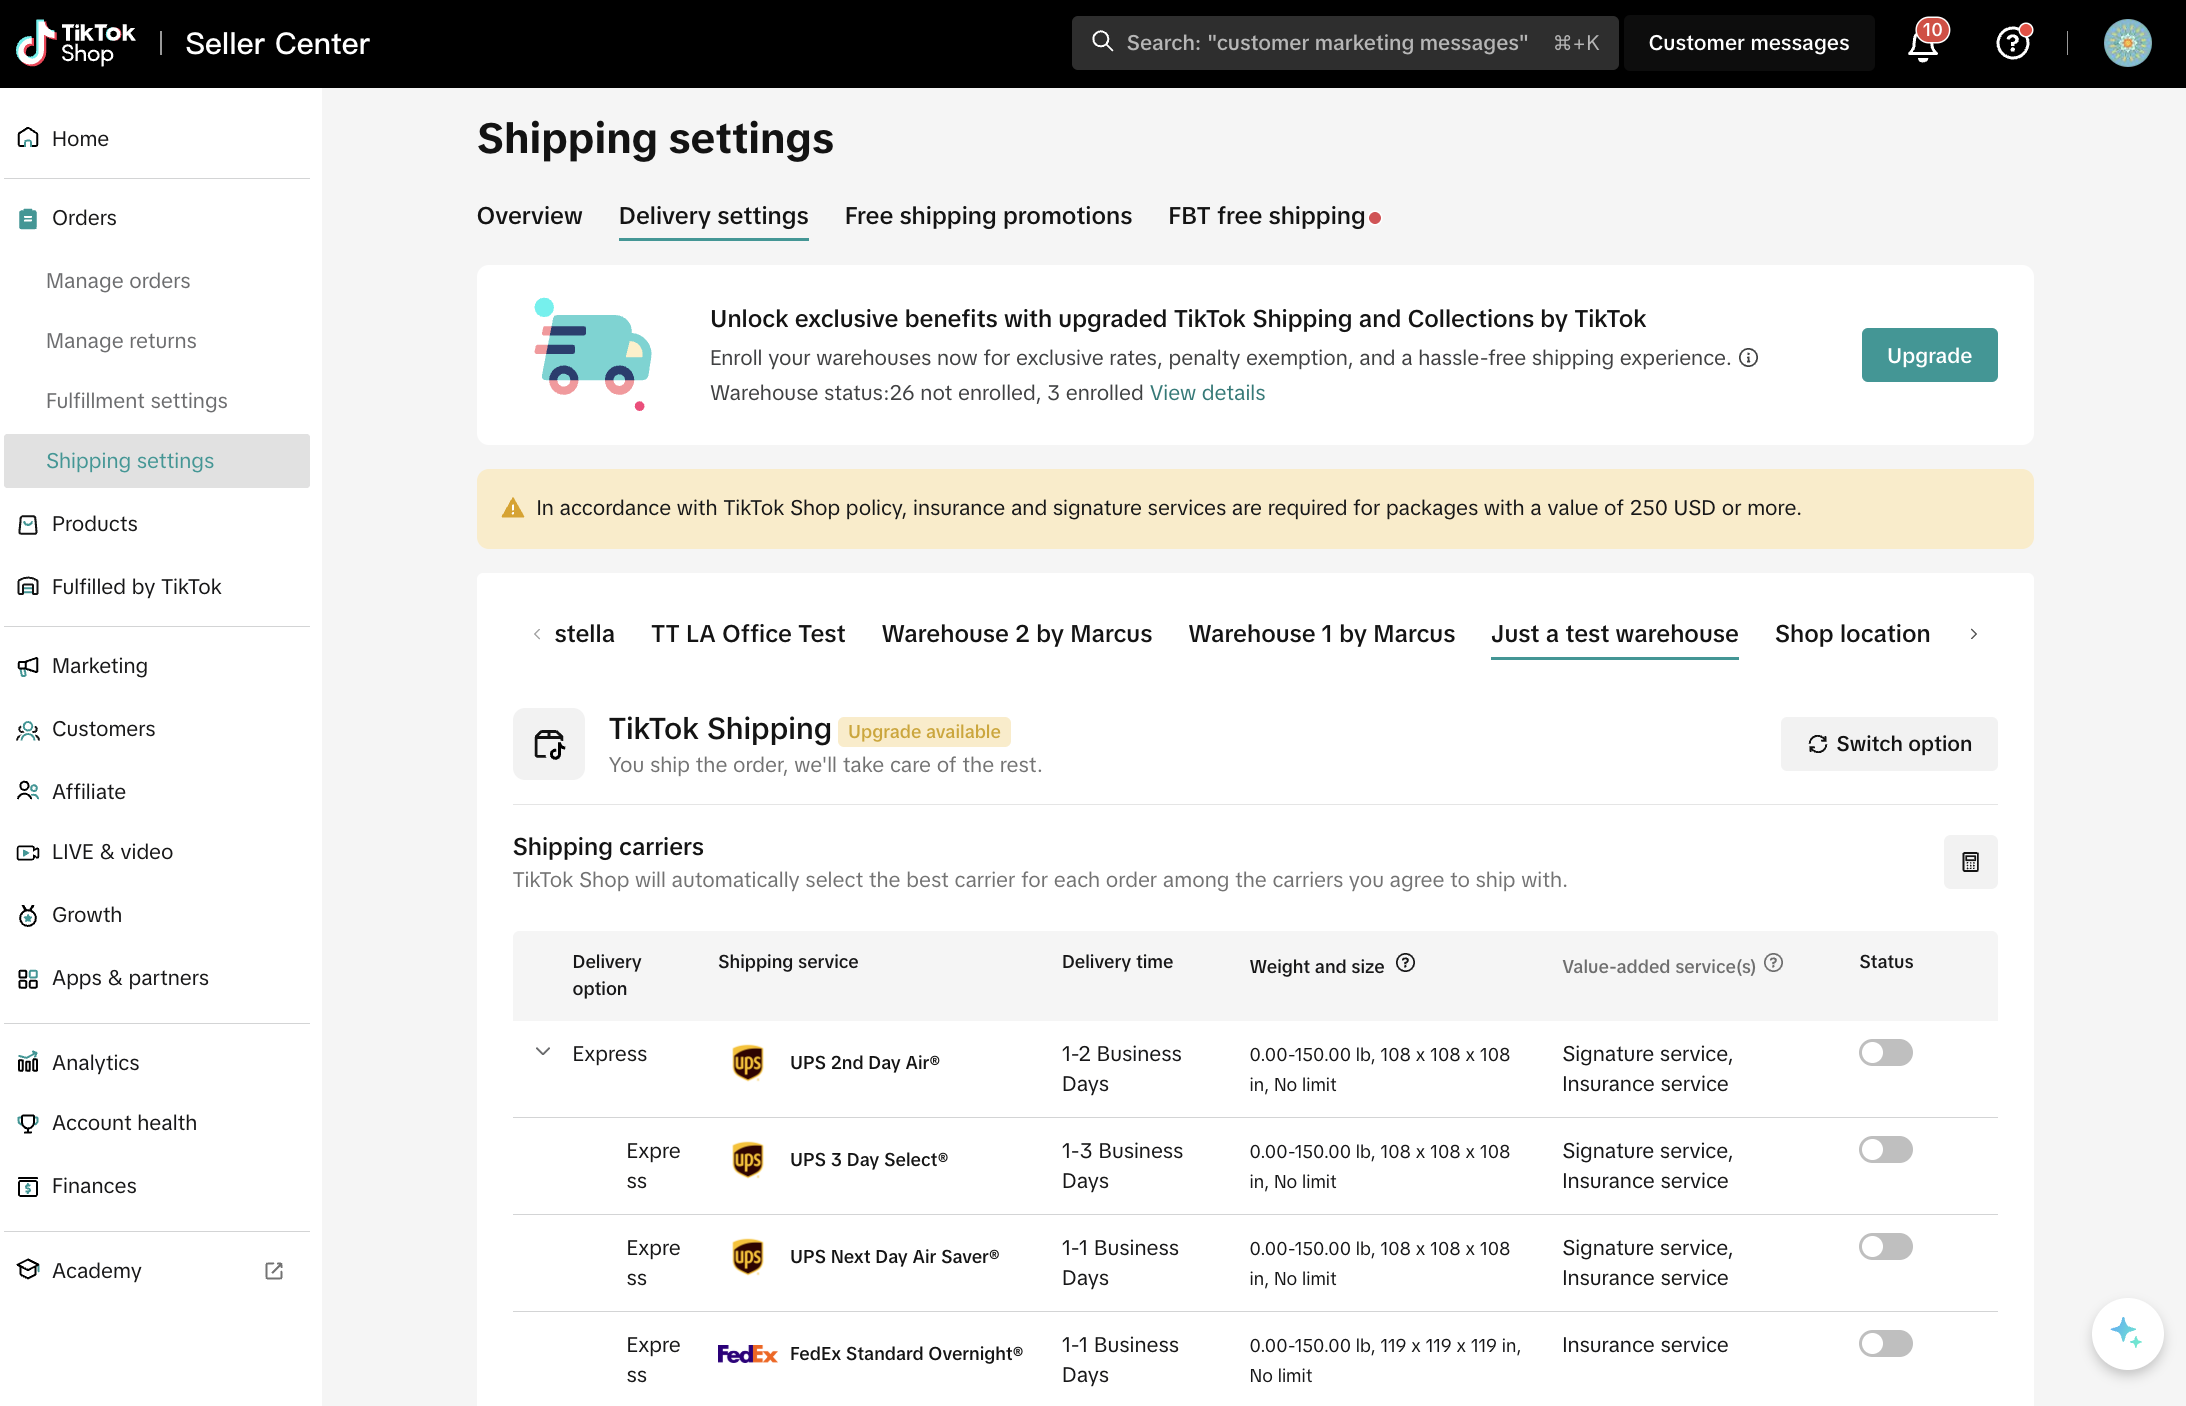Click the AI assistant sparkle button
The image size is (2186, 1406).
click(2127, 1333)
